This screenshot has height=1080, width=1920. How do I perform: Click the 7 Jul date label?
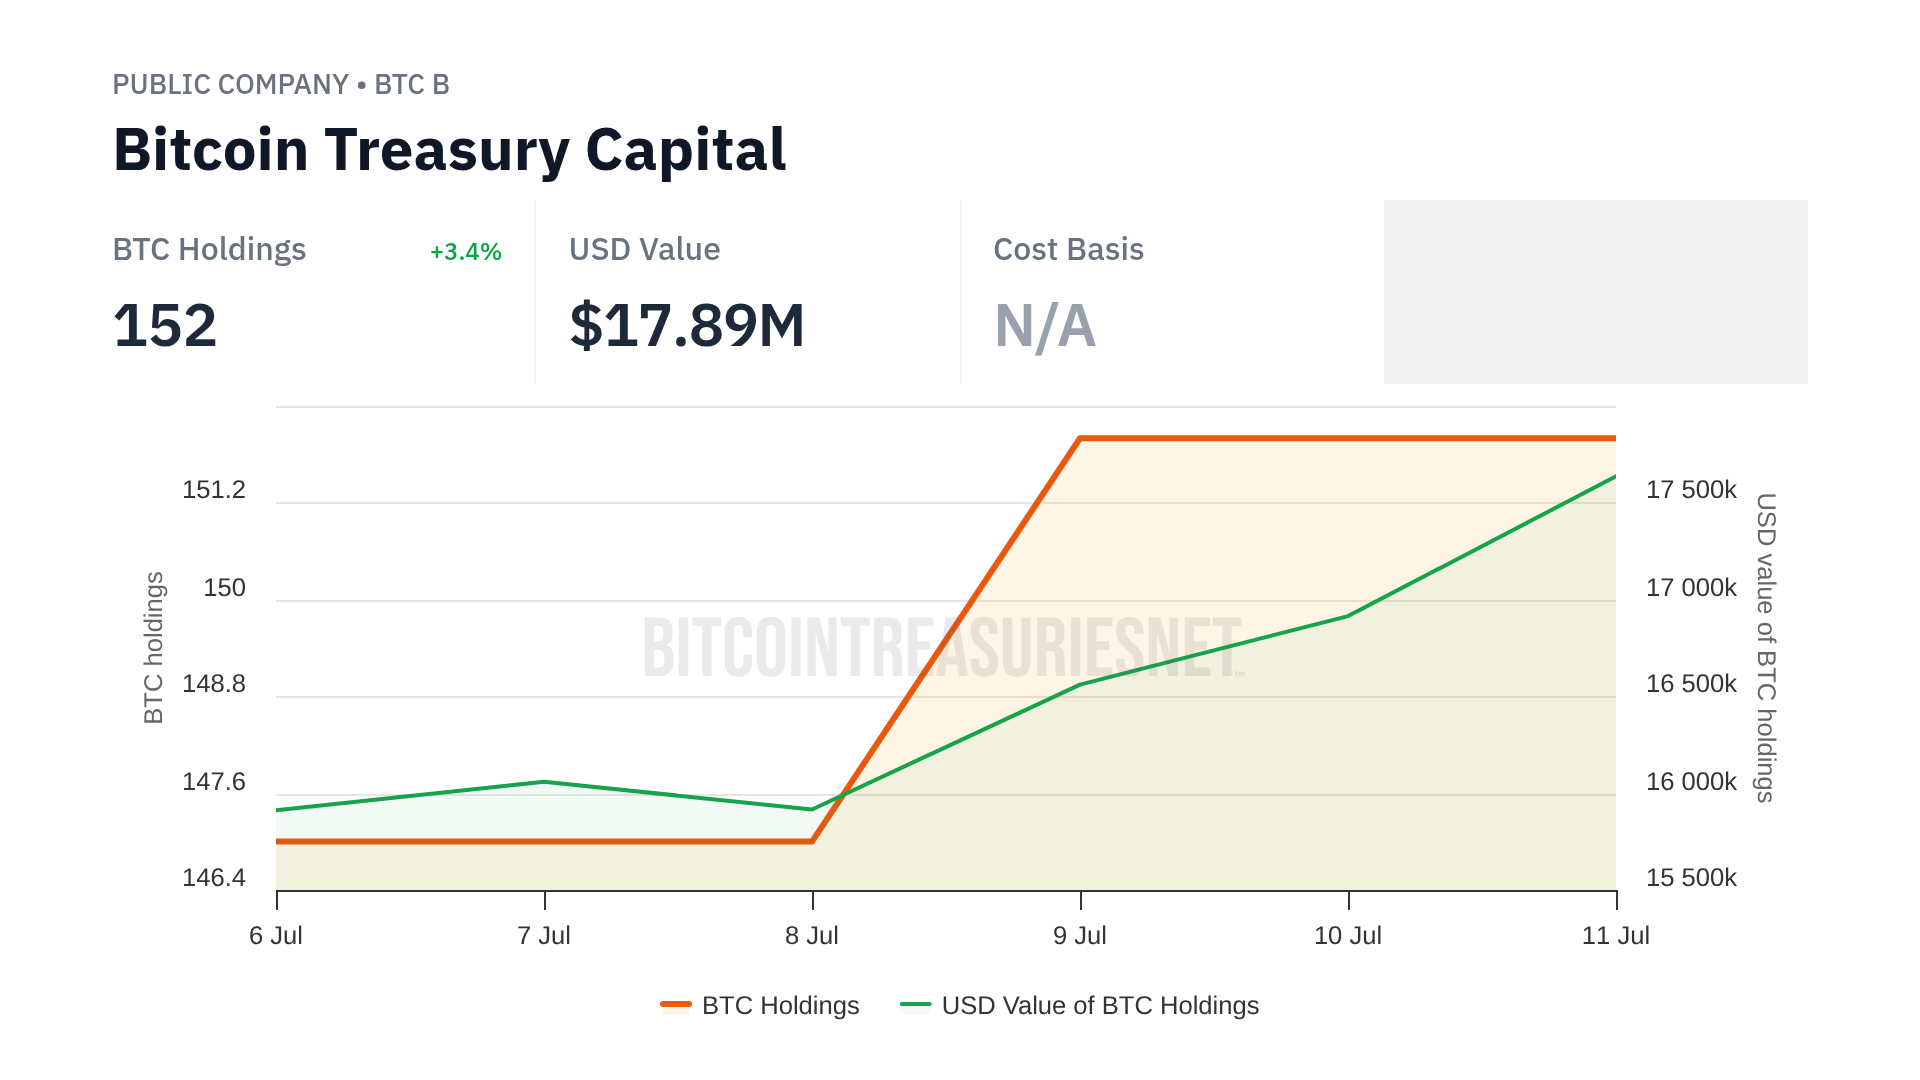point(544,936)
